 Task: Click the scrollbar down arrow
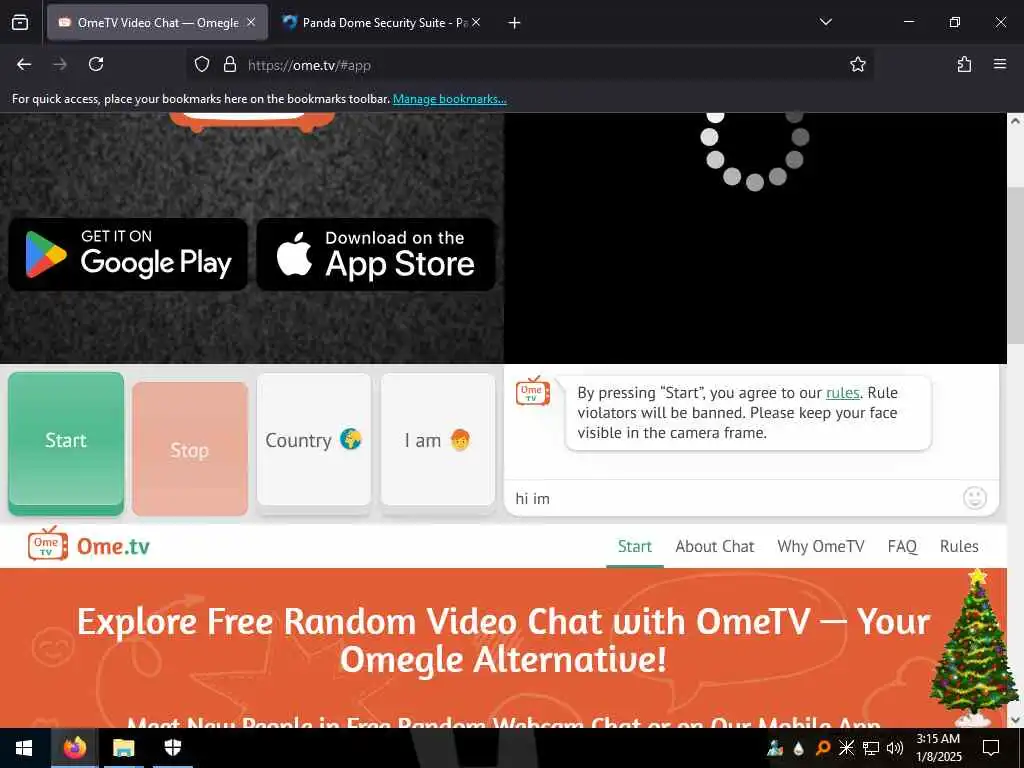click(1016, 720)
